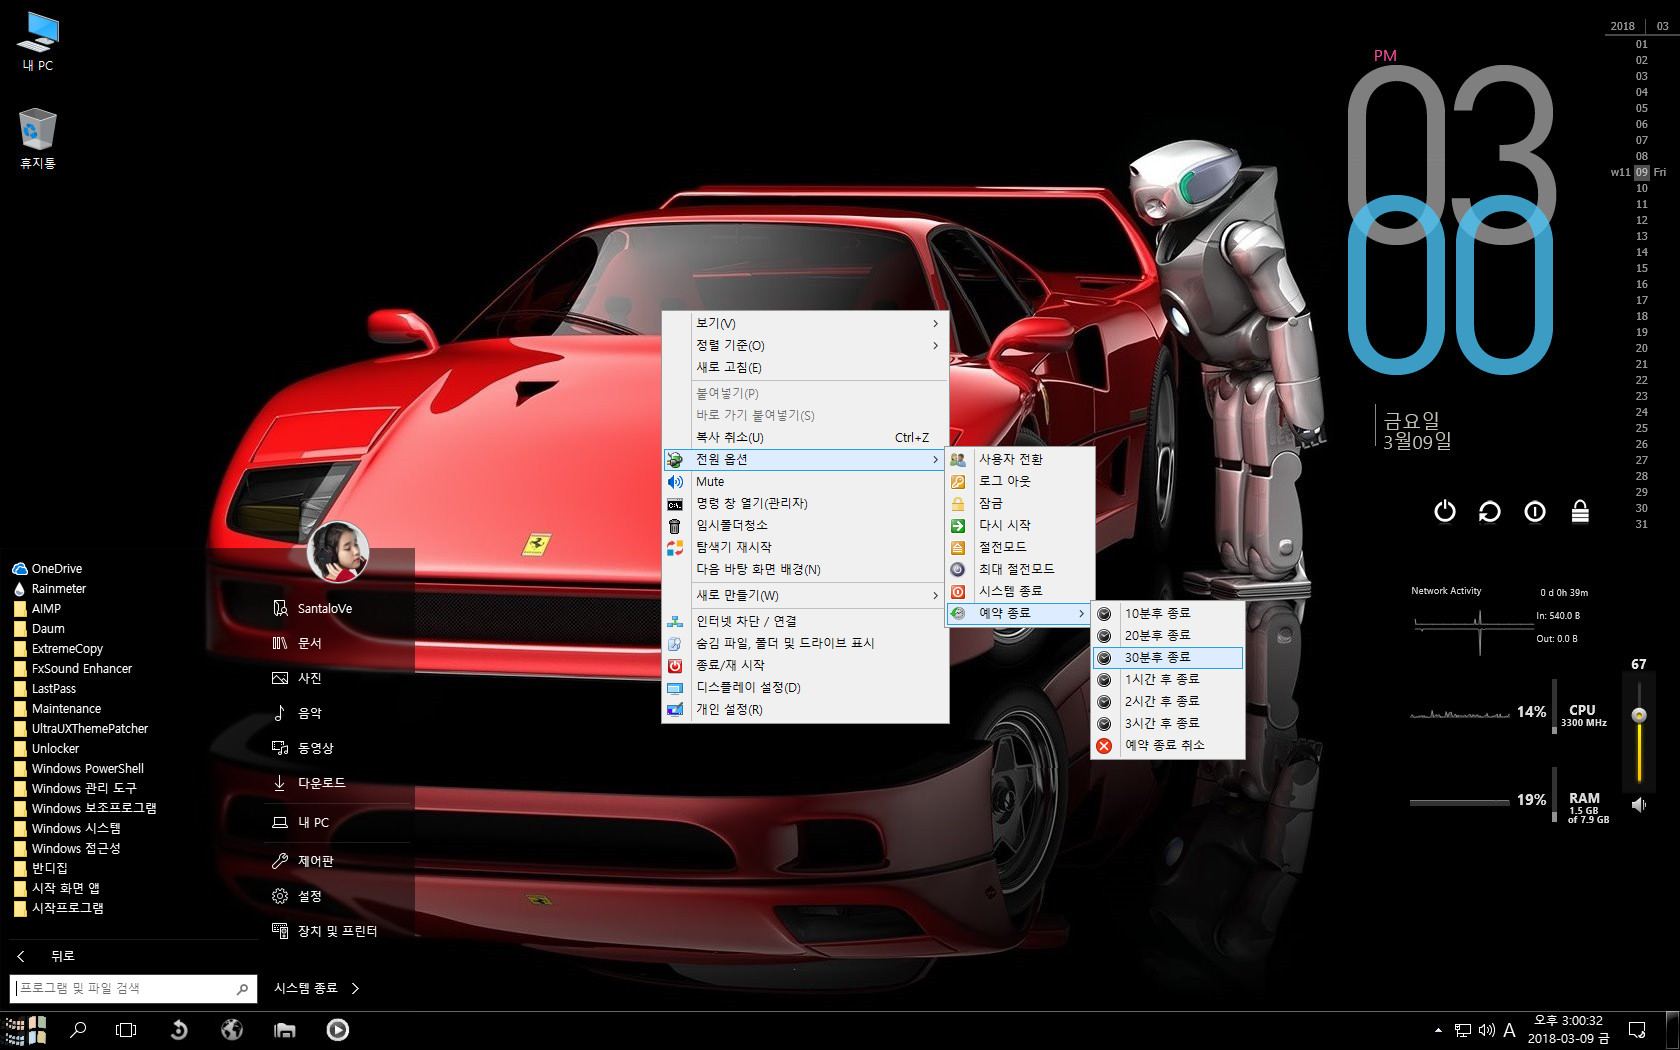Open the 휴지통 recycle bin icon
Screen dimensions: 1680x1050
38,139
